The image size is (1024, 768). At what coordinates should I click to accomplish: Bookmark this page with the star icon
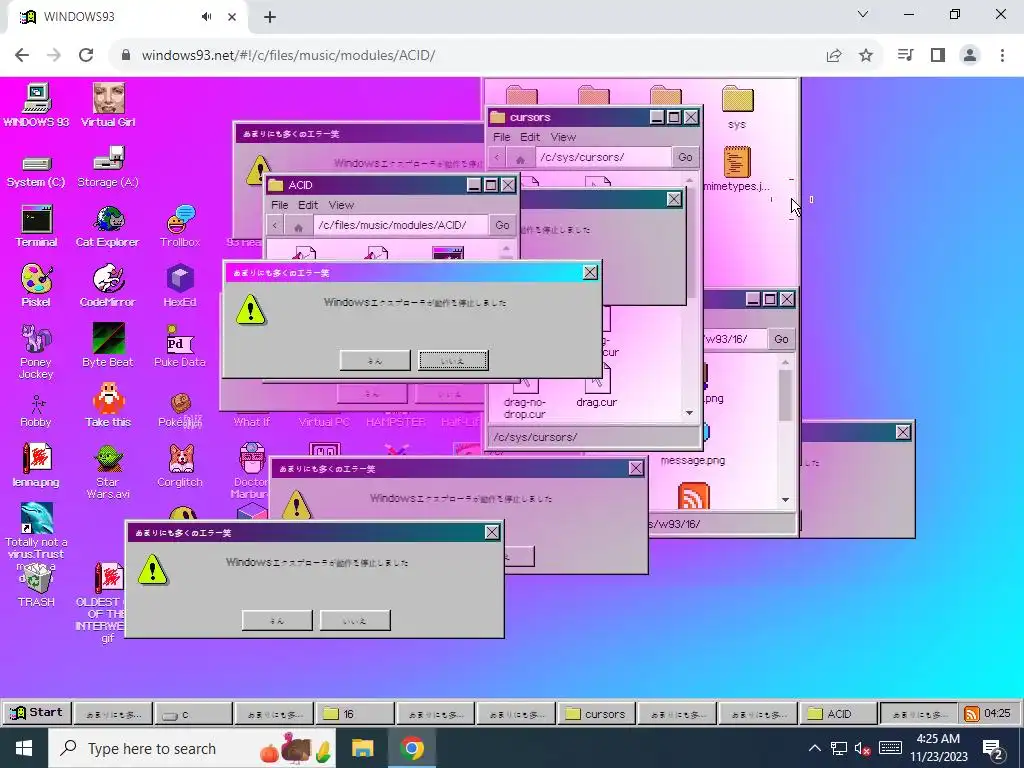[x=866, y=56]
